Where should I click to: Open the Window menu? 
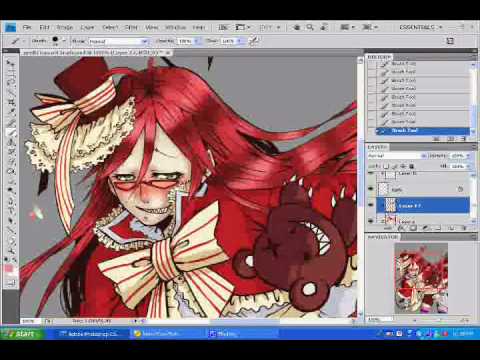pyautogui.click(x=175, y=27)
